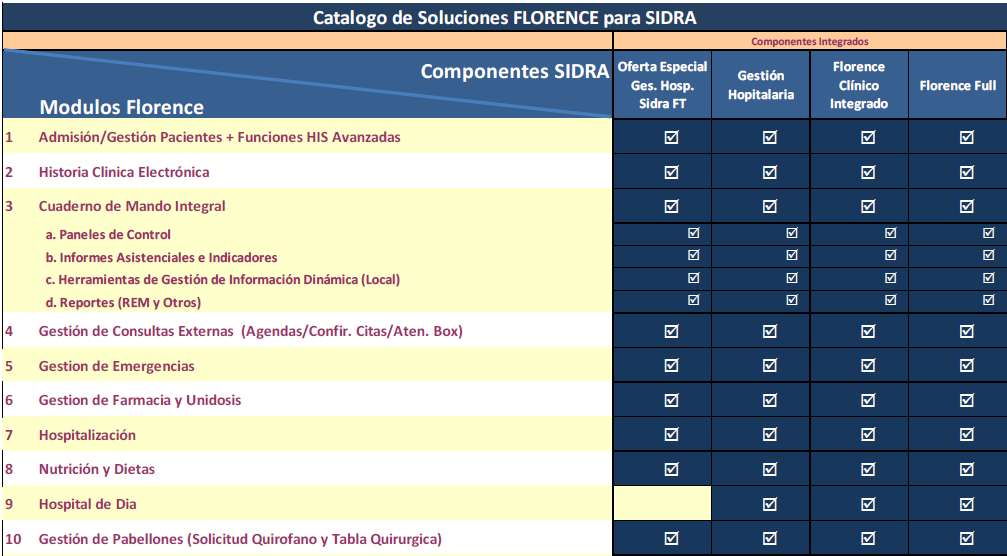Toggle Admisión/Gestión Pacientes checkbox under Oferta Especial
Viewport: 1007px width, 556px height.
point(671,137)
